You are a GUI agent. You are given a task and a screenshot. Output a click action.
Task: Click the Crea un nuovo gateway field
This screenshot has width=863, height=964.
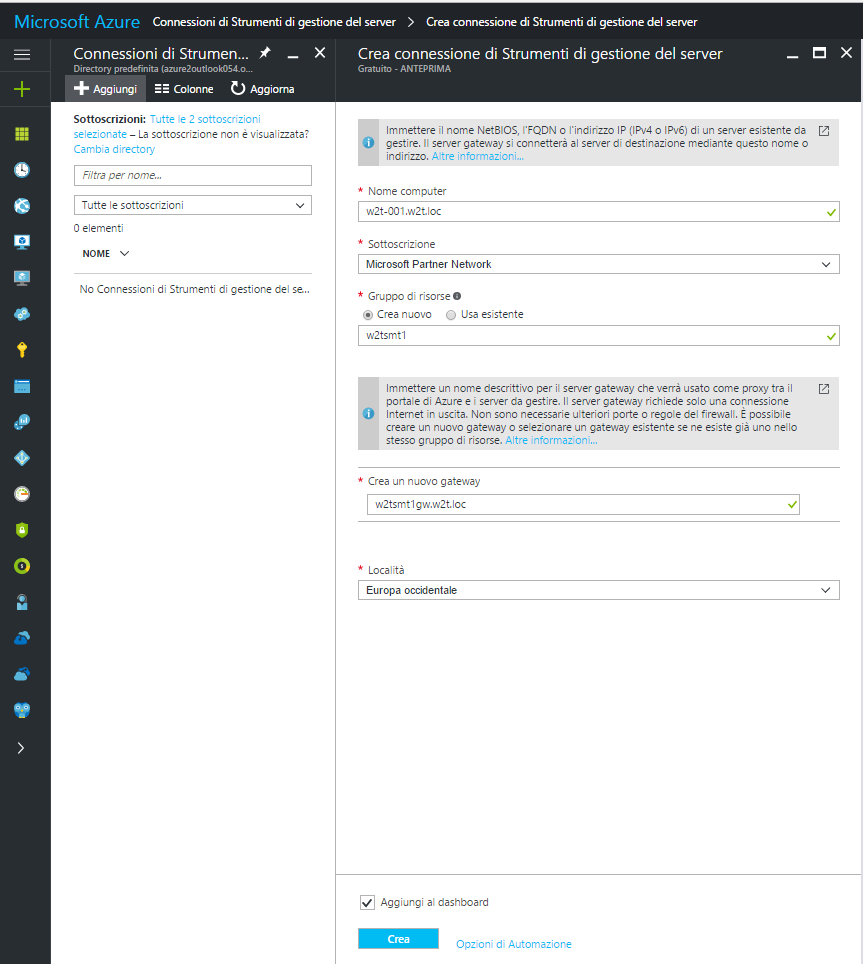point(583,505)
